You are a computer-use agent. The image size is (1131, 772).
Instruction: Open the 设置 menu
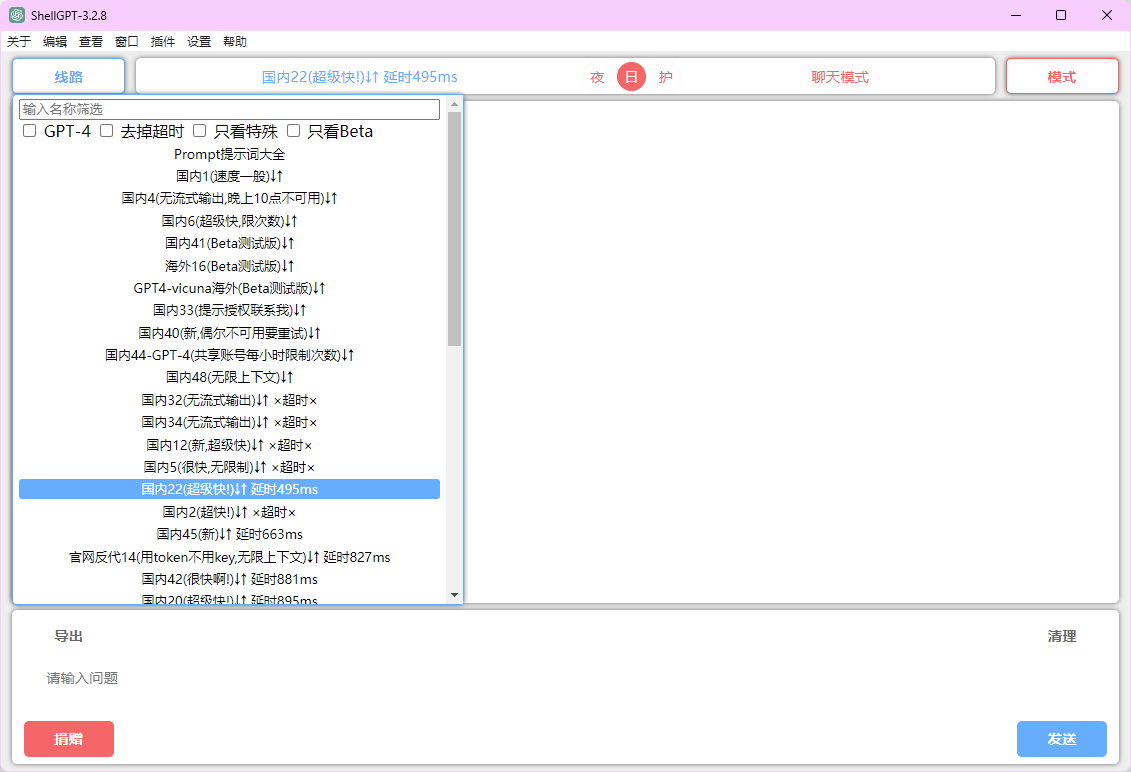point(199,42)
